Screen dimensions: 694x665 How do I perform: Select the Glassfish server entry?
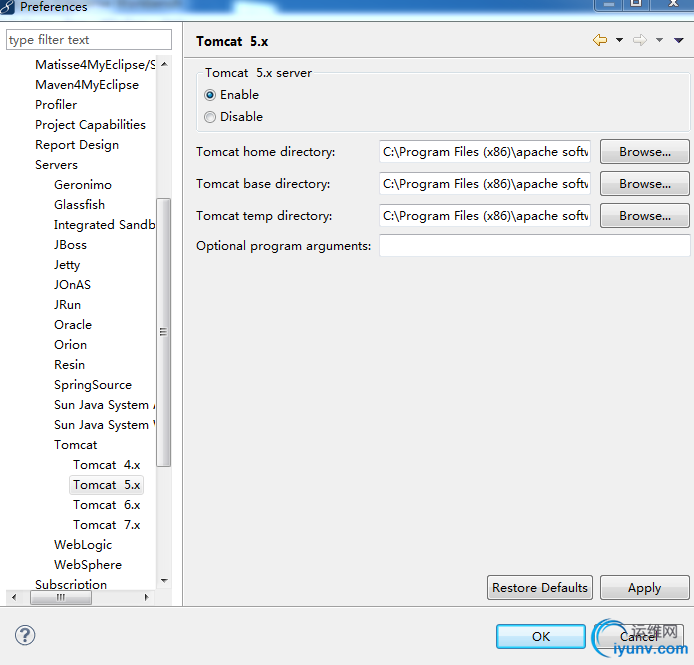pos(79,205)
